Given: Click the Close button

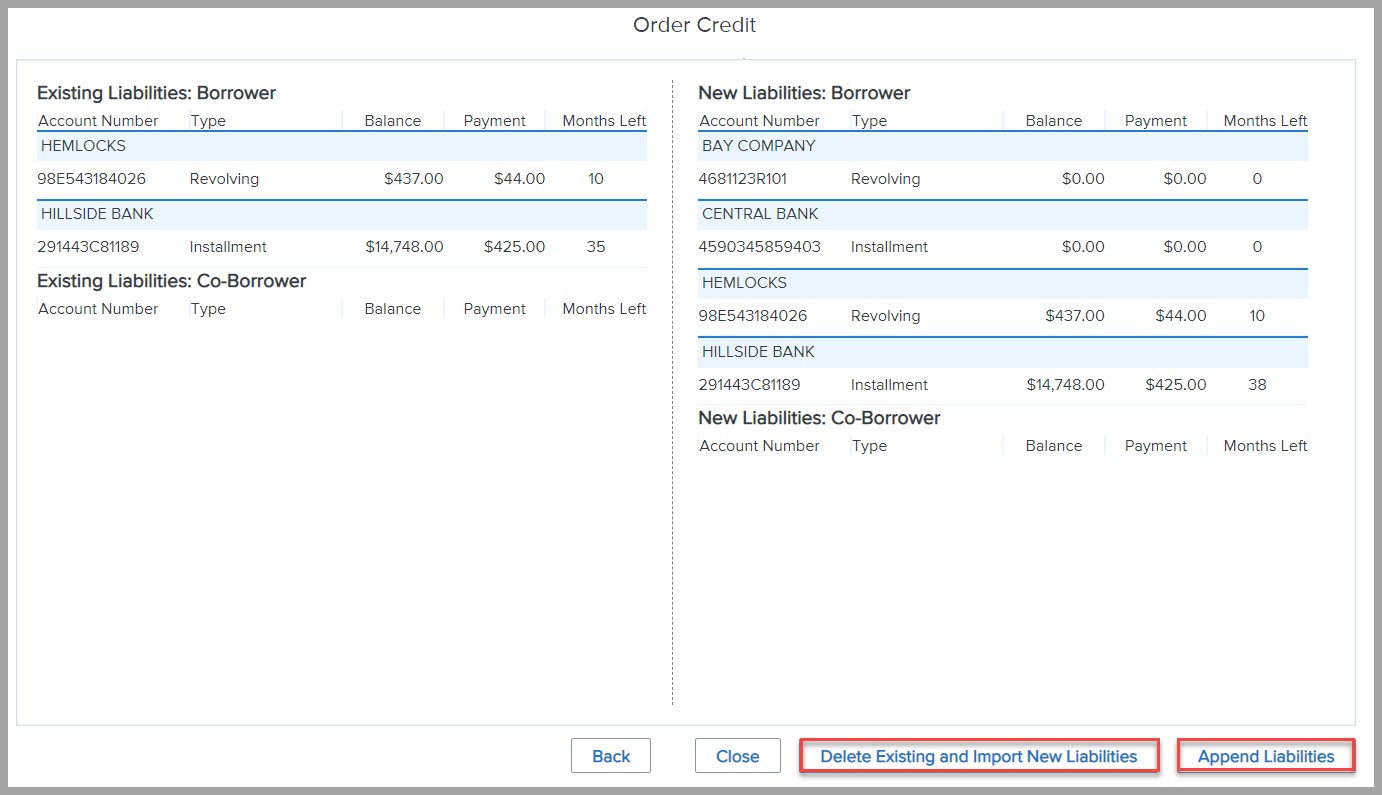Looking at the screenshot, I should tap(738, 756).
